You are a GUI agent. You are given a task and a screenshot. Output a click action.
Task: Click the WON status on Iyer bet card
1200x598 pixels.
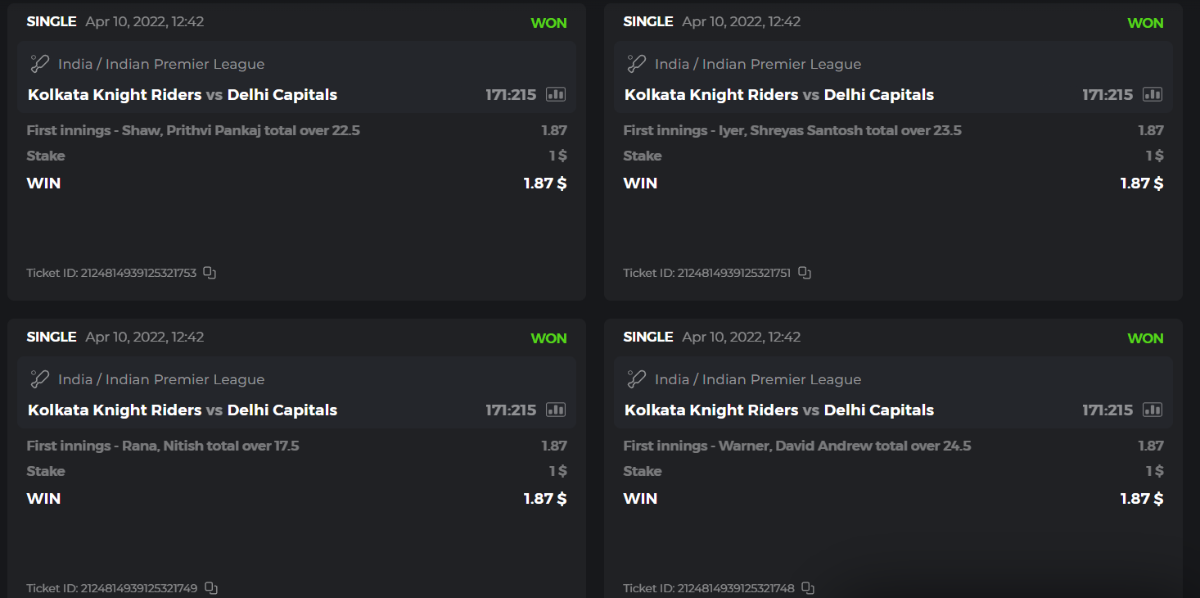pyautogui.click(x=1145, y=23)
